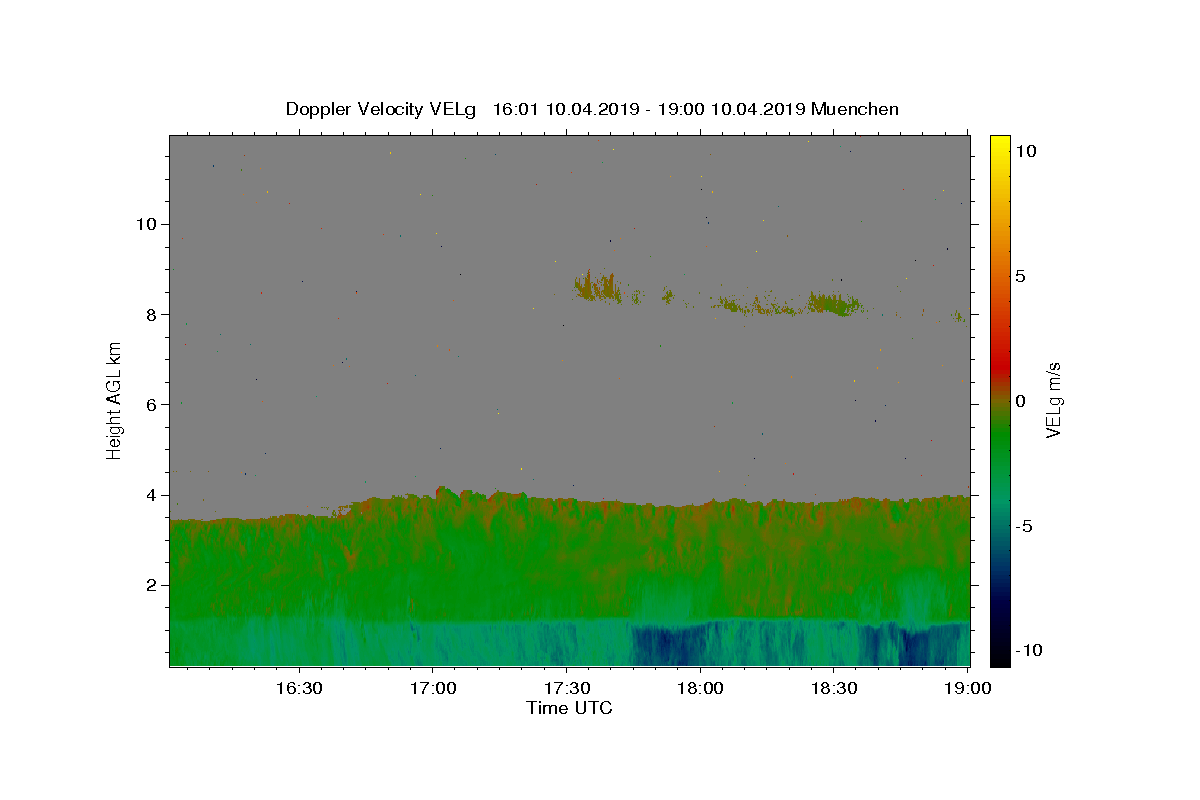1200x800 pixels.
Task: Click the station name 'Muenchen' in the title
Action: 855,109
